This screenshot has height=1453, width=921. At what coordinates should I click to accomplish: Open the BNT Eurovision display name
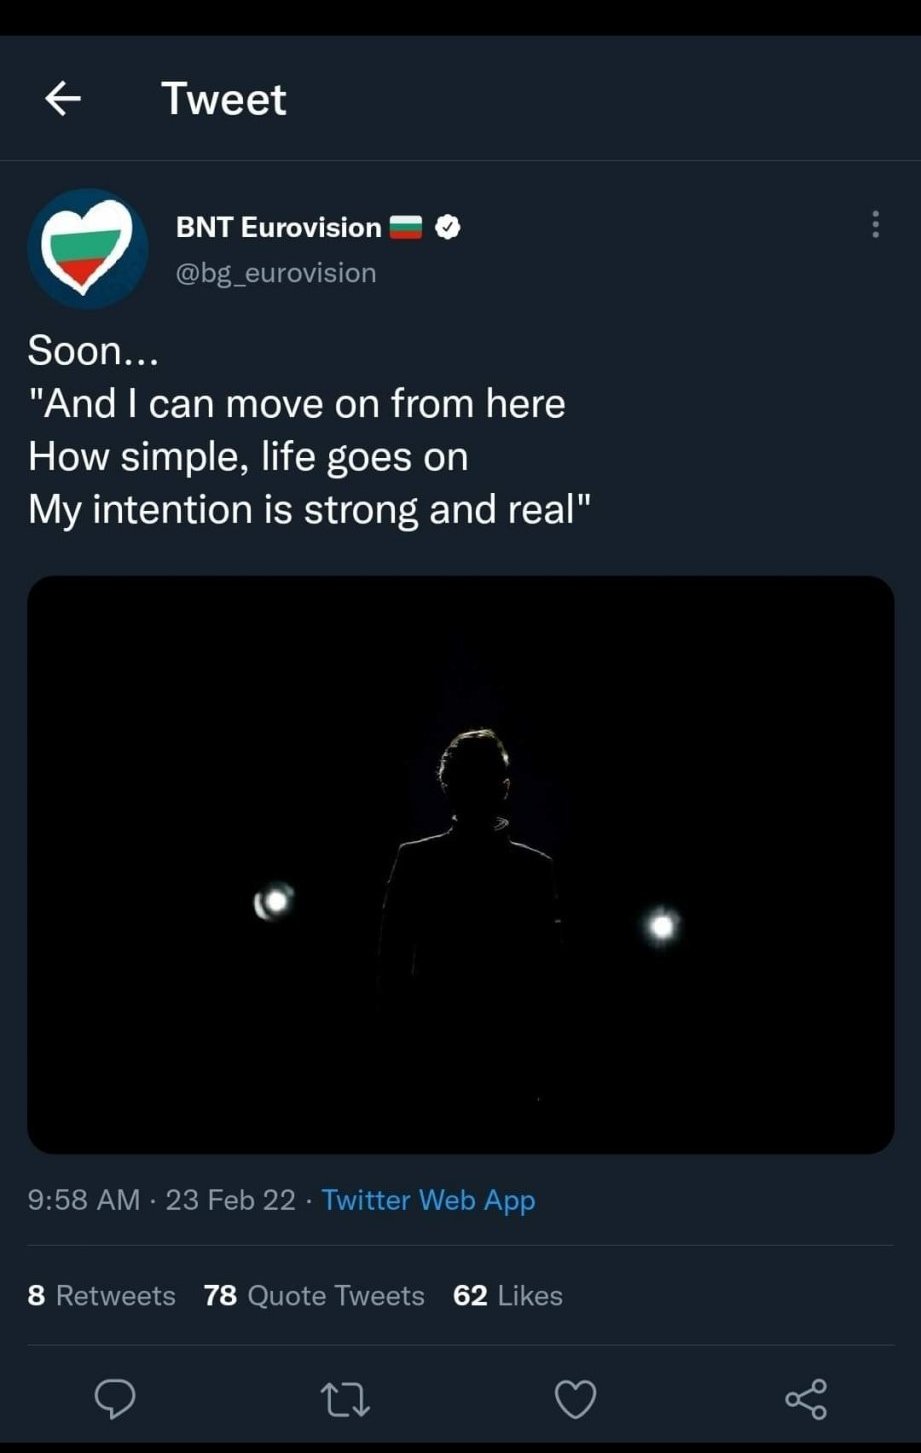coord(278,228)
